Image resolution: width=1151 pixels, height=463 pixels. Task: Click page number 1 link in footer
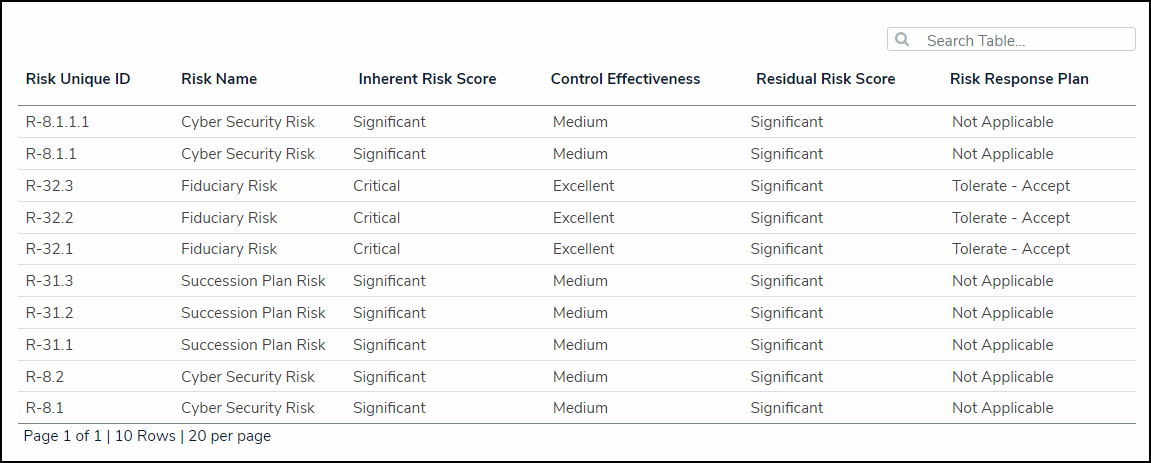click(x=98, y=436)
